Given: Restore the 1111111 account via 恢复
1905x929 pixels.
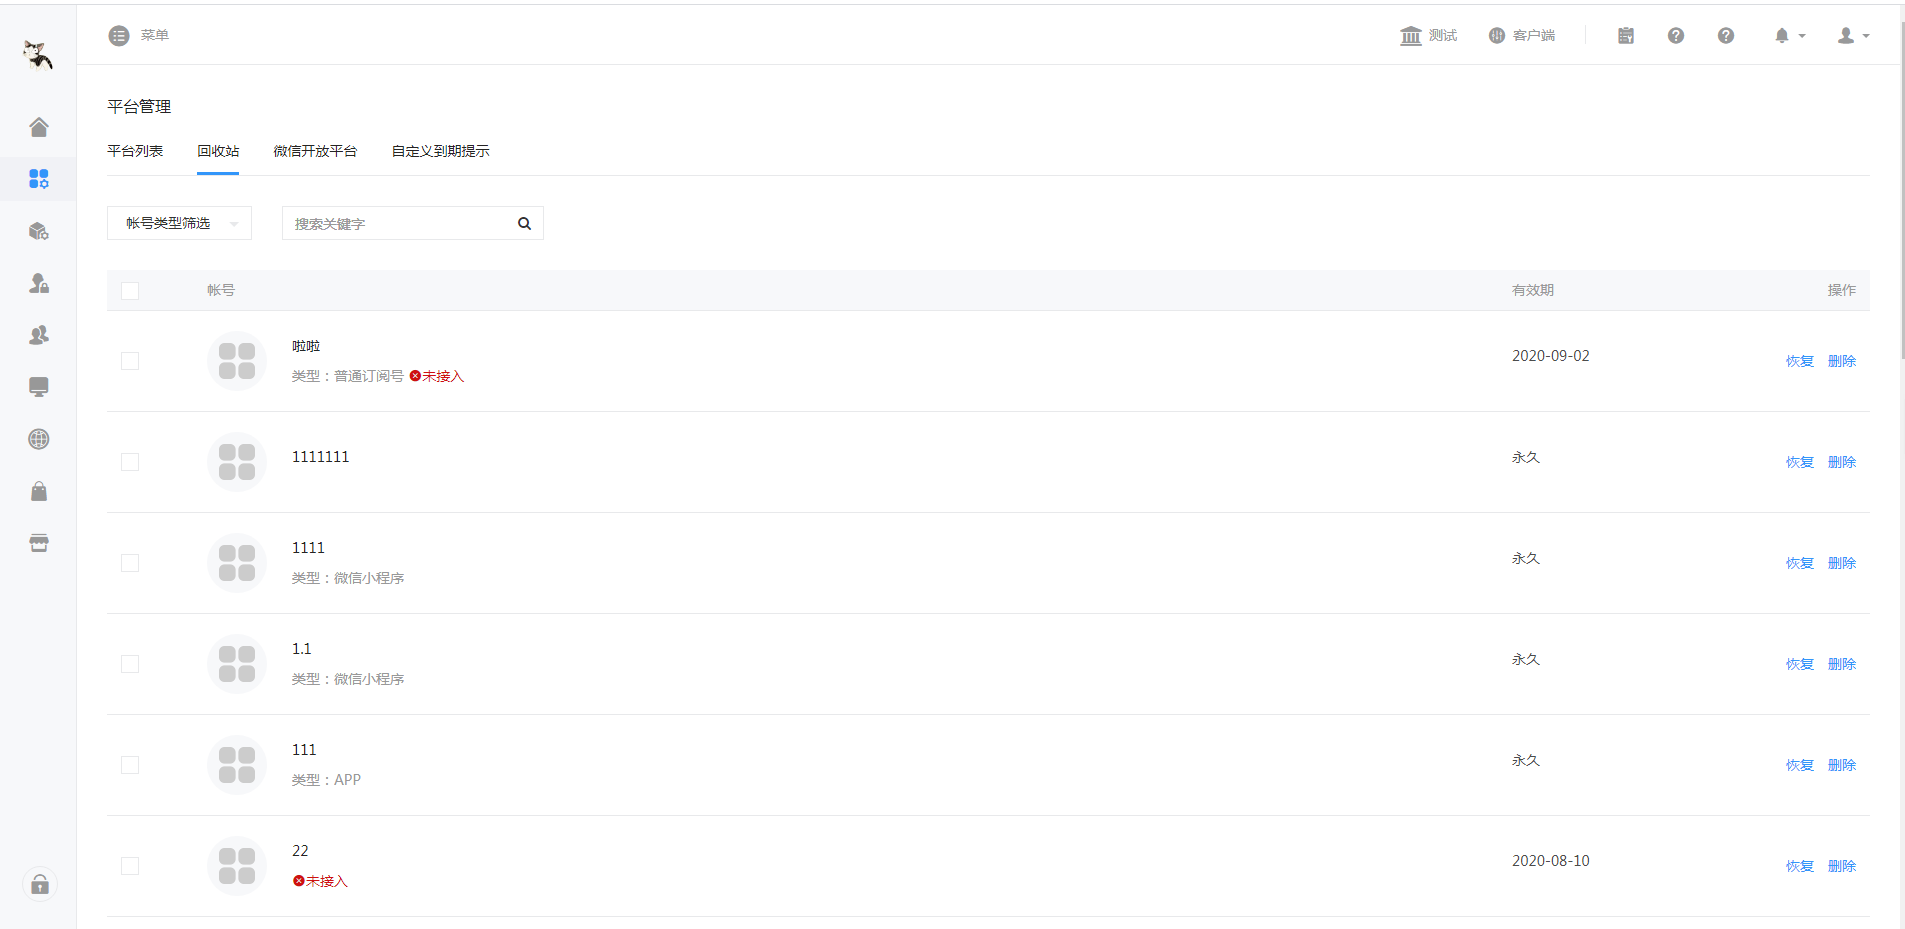Looking at the screenshot, I should pos(1800,462).
